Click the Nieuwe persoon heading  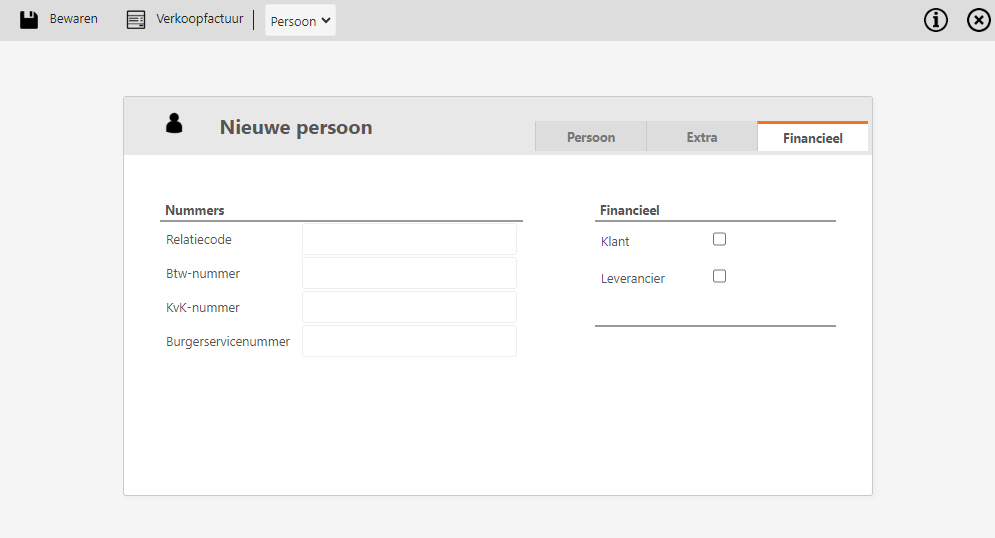pyautogui.click(x=296, y=128)
